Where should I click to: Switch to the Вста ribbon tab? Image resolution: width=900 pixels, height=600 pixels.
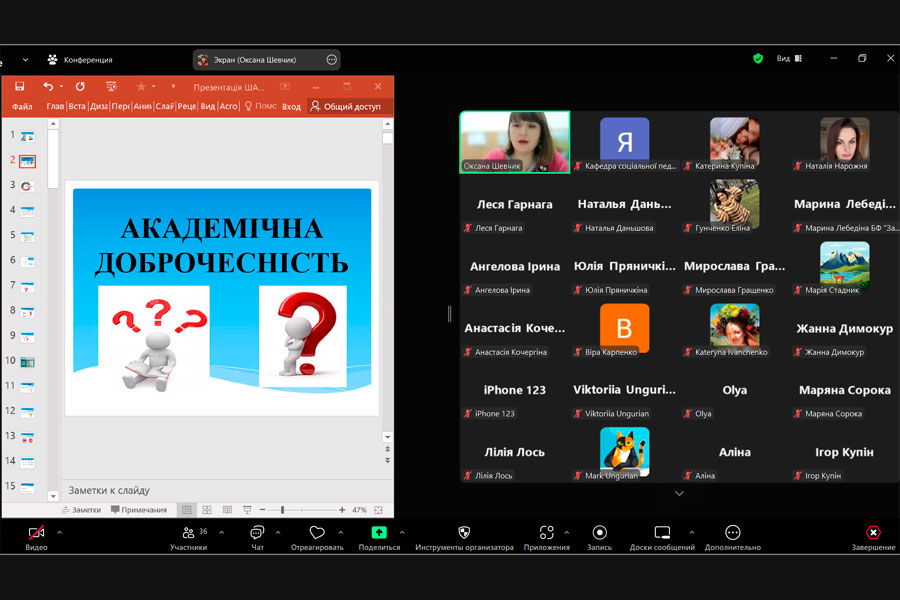point(77,106)
